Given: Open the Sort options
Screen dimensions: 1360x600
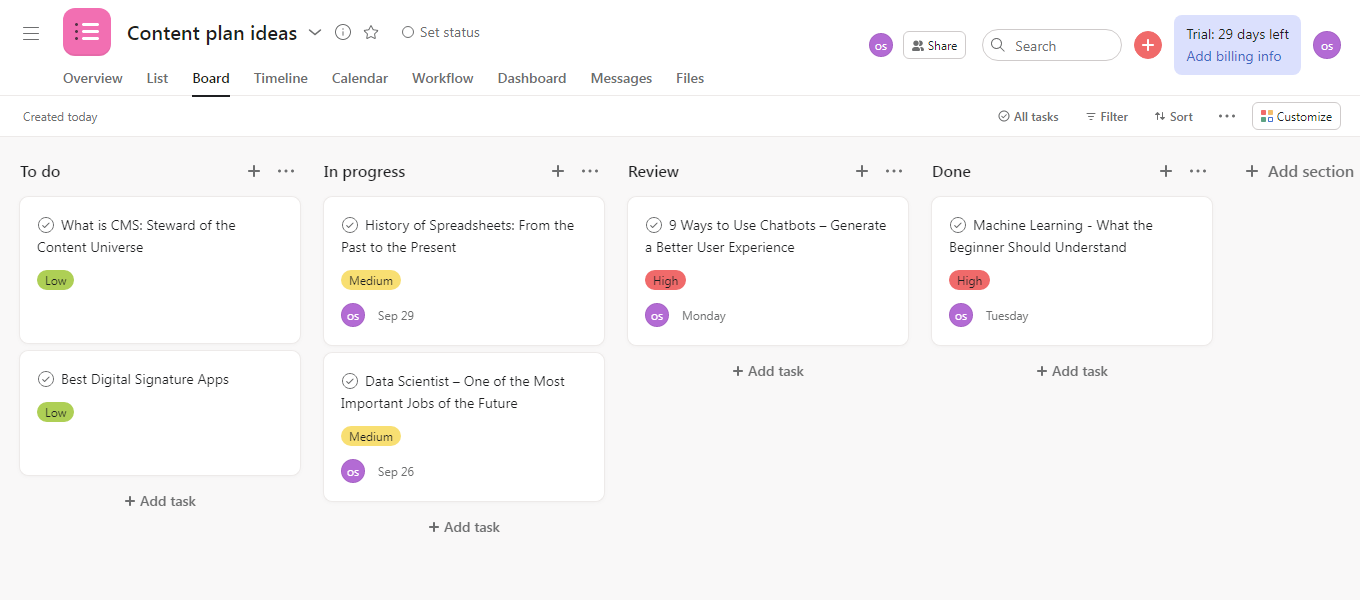Looking at the screenshot, I should tap(1172, 116).
